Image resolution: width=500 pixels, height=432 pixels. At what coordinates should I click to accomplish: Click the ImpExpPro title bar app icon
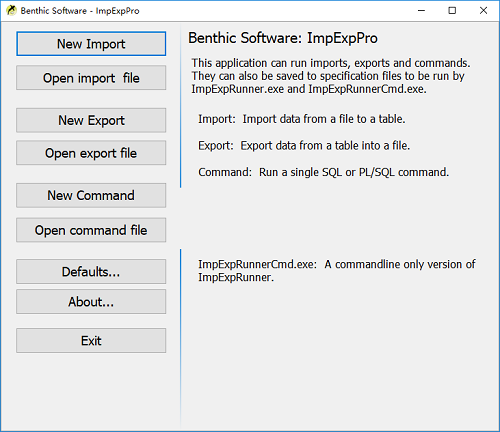(11, 11)
